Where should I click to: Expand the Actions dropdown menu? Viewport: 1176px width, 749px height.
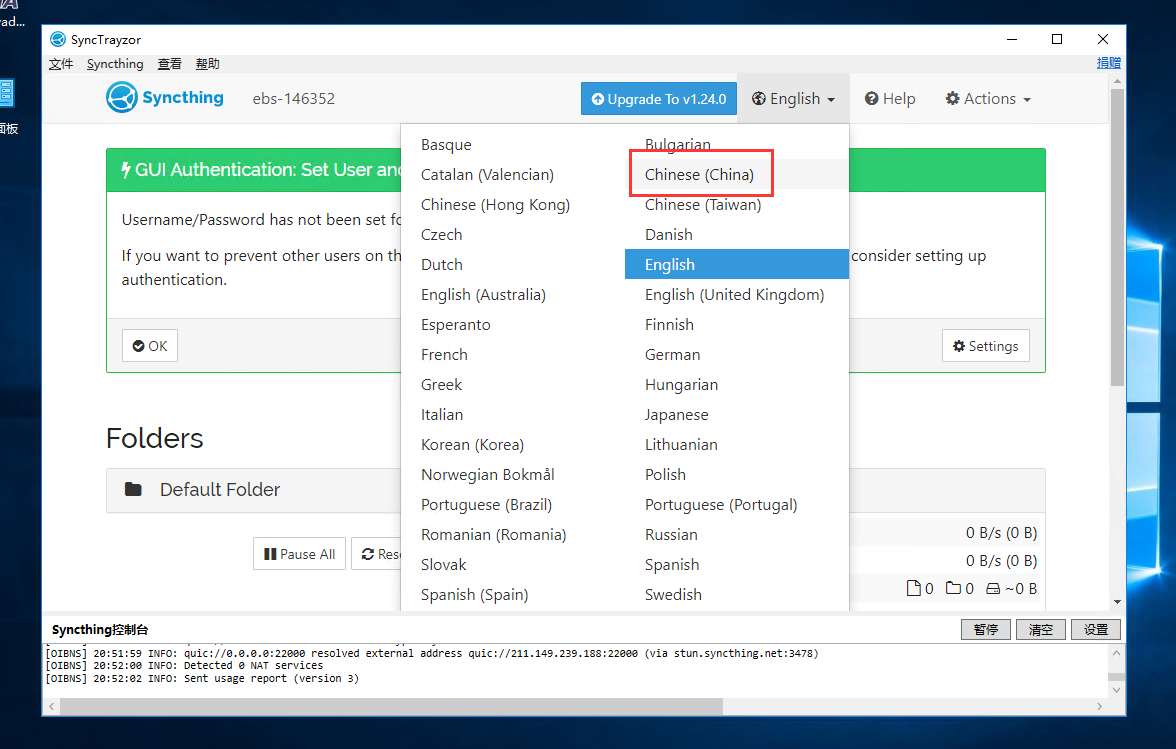coord(988,99)
